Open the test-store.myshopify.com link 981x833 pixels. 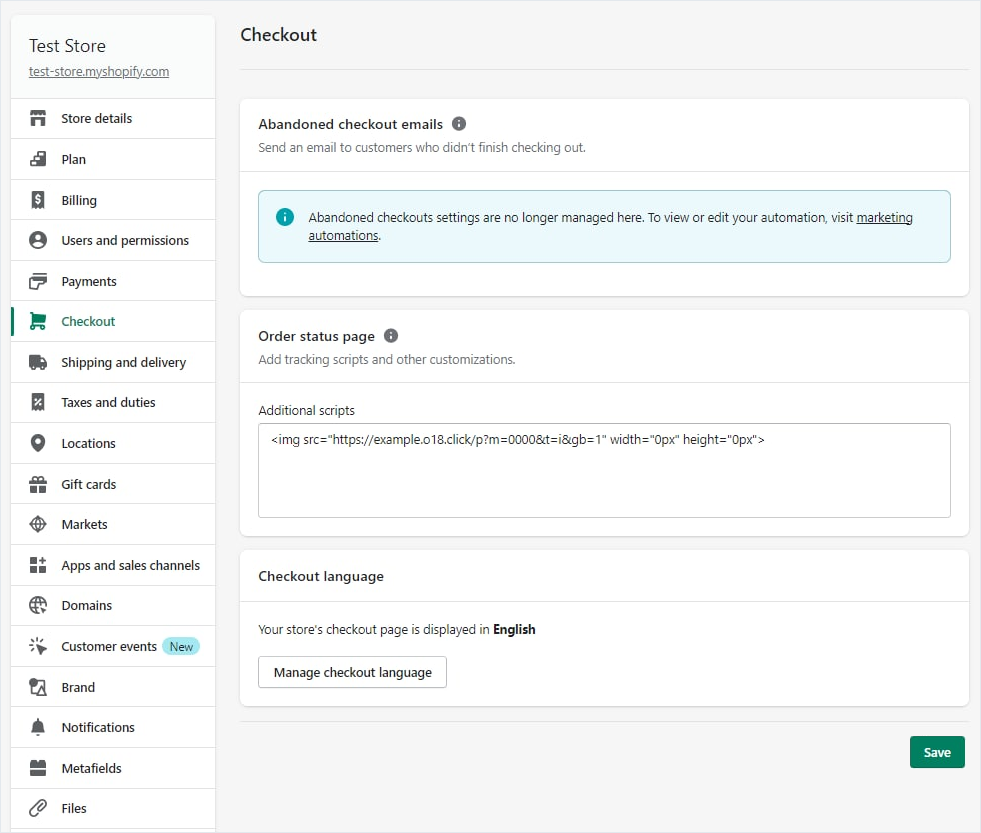coord(99,72)
